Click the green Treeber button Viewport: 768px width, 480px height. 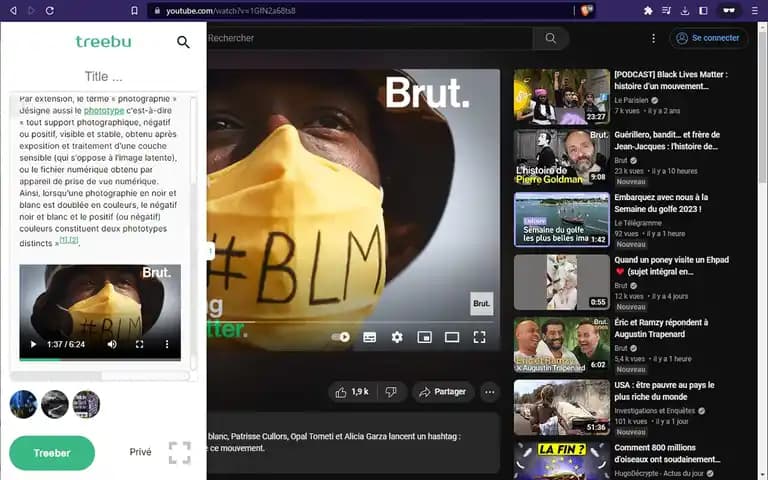[x=52, y=453]
